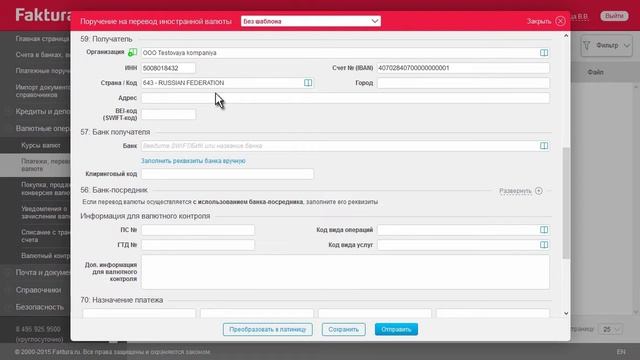Click the Город input field
The image size is (640, 360).
click(463, 83)
